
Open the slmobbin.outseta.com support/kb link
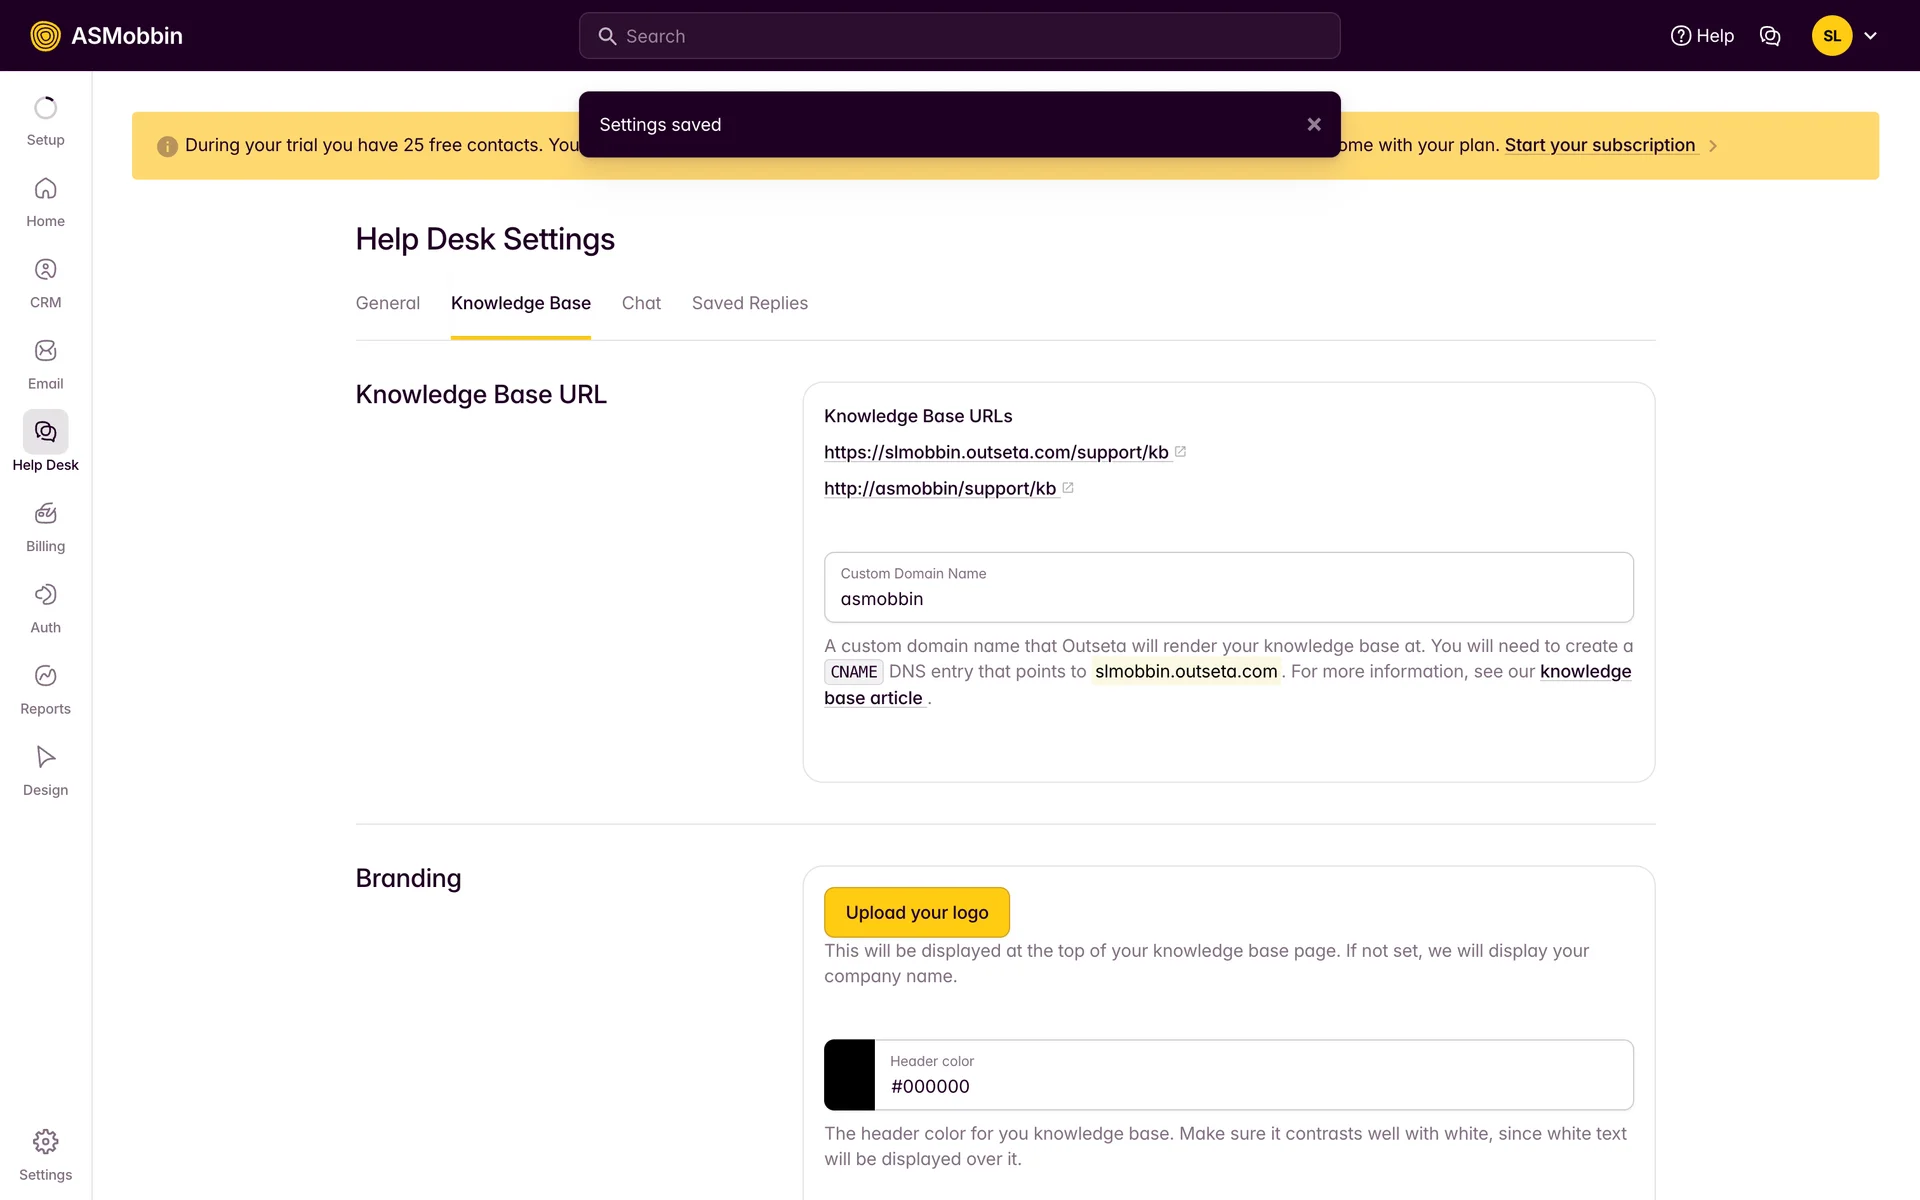pos(996,452)
